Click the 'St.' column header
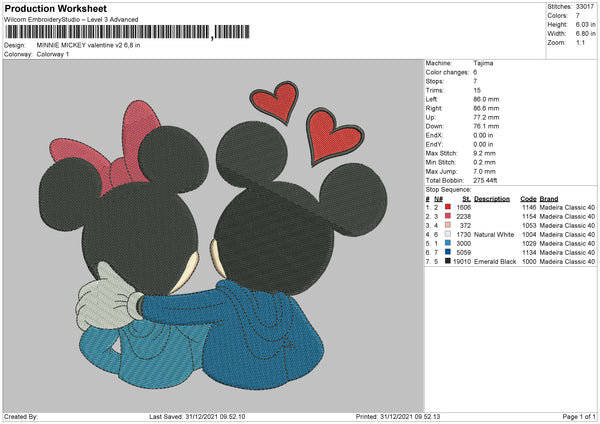 coord(466,199)
